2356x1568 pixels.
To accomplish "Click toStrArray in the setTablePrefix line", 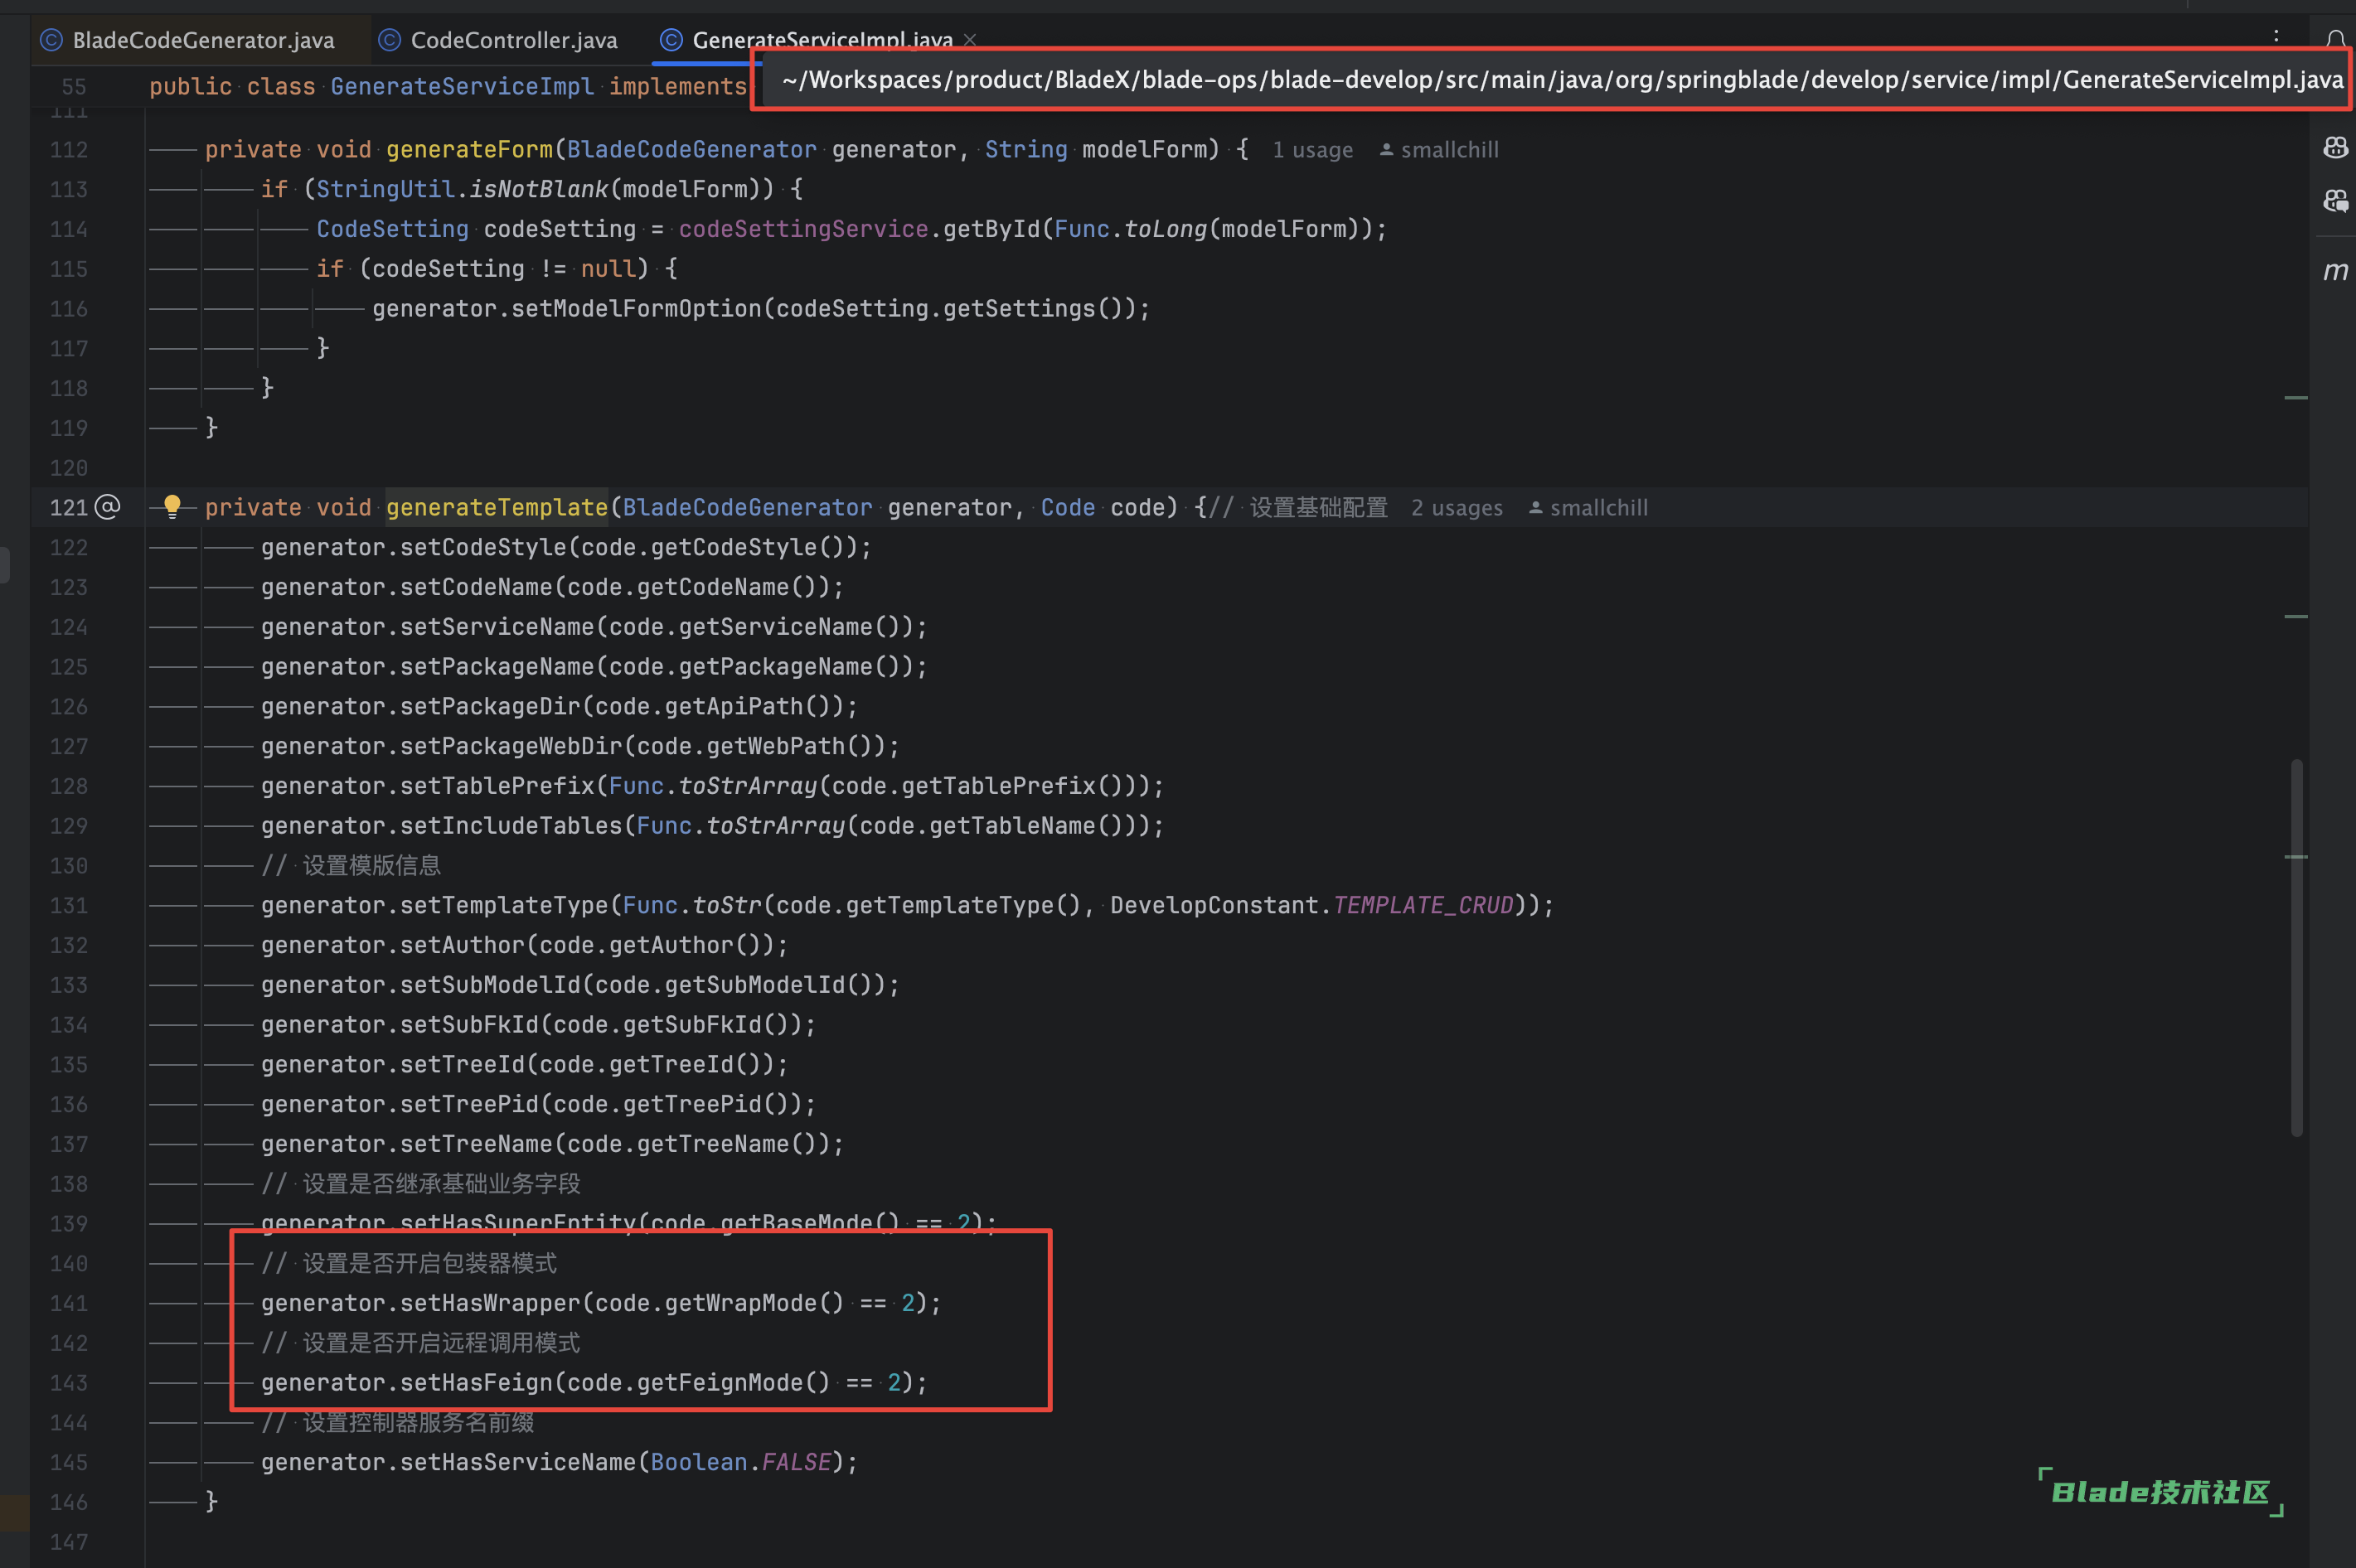I will tap(748, 786).
